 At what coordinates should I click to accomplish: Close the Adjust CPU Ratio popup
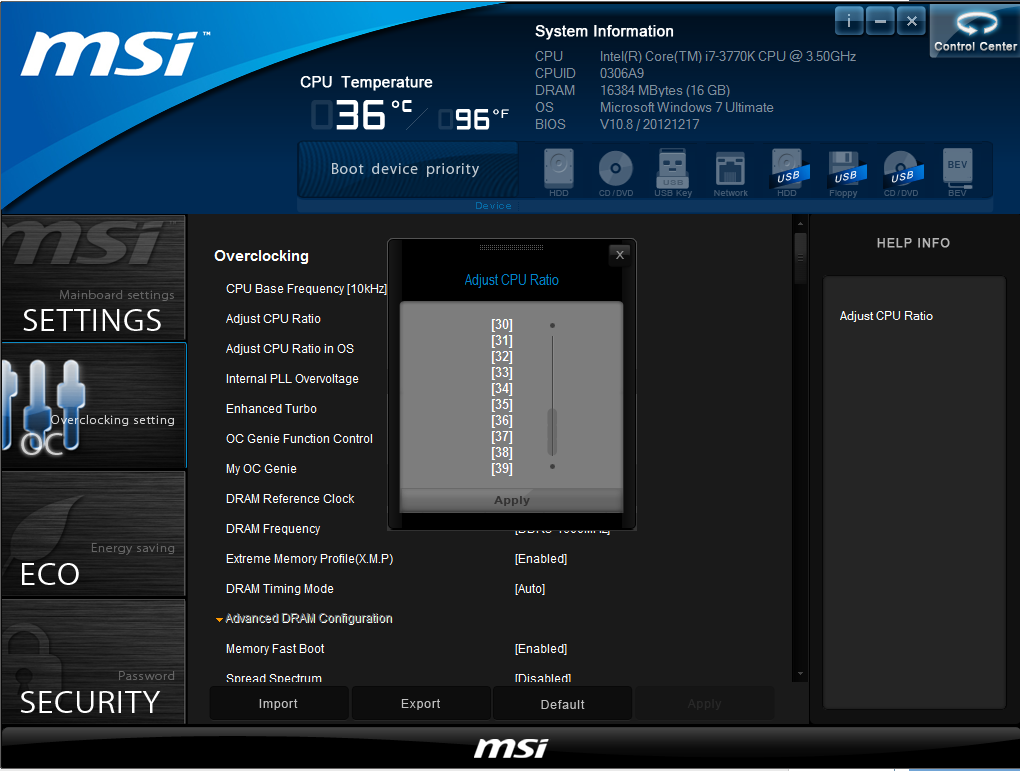620,255
